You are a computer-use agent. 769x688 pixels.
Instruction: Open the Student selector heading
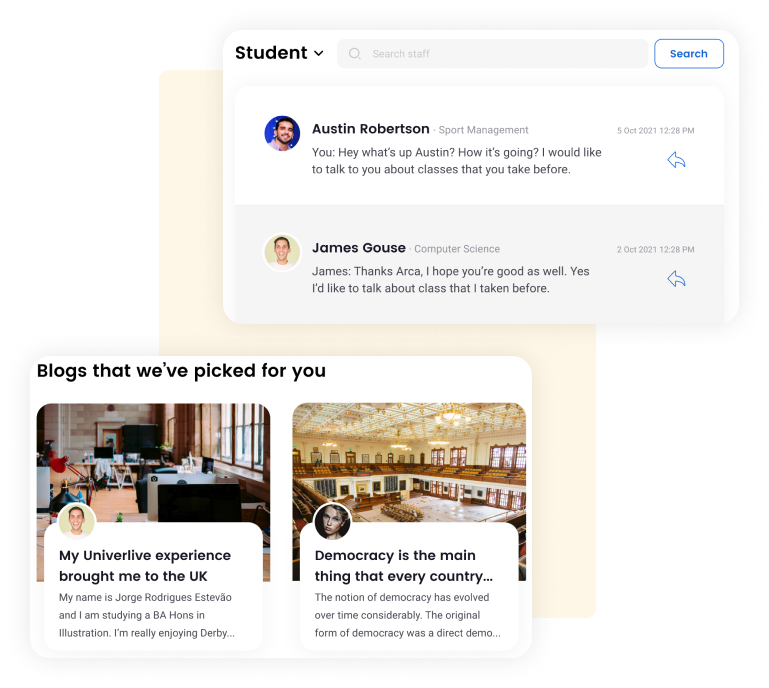[x=279, y=53]
